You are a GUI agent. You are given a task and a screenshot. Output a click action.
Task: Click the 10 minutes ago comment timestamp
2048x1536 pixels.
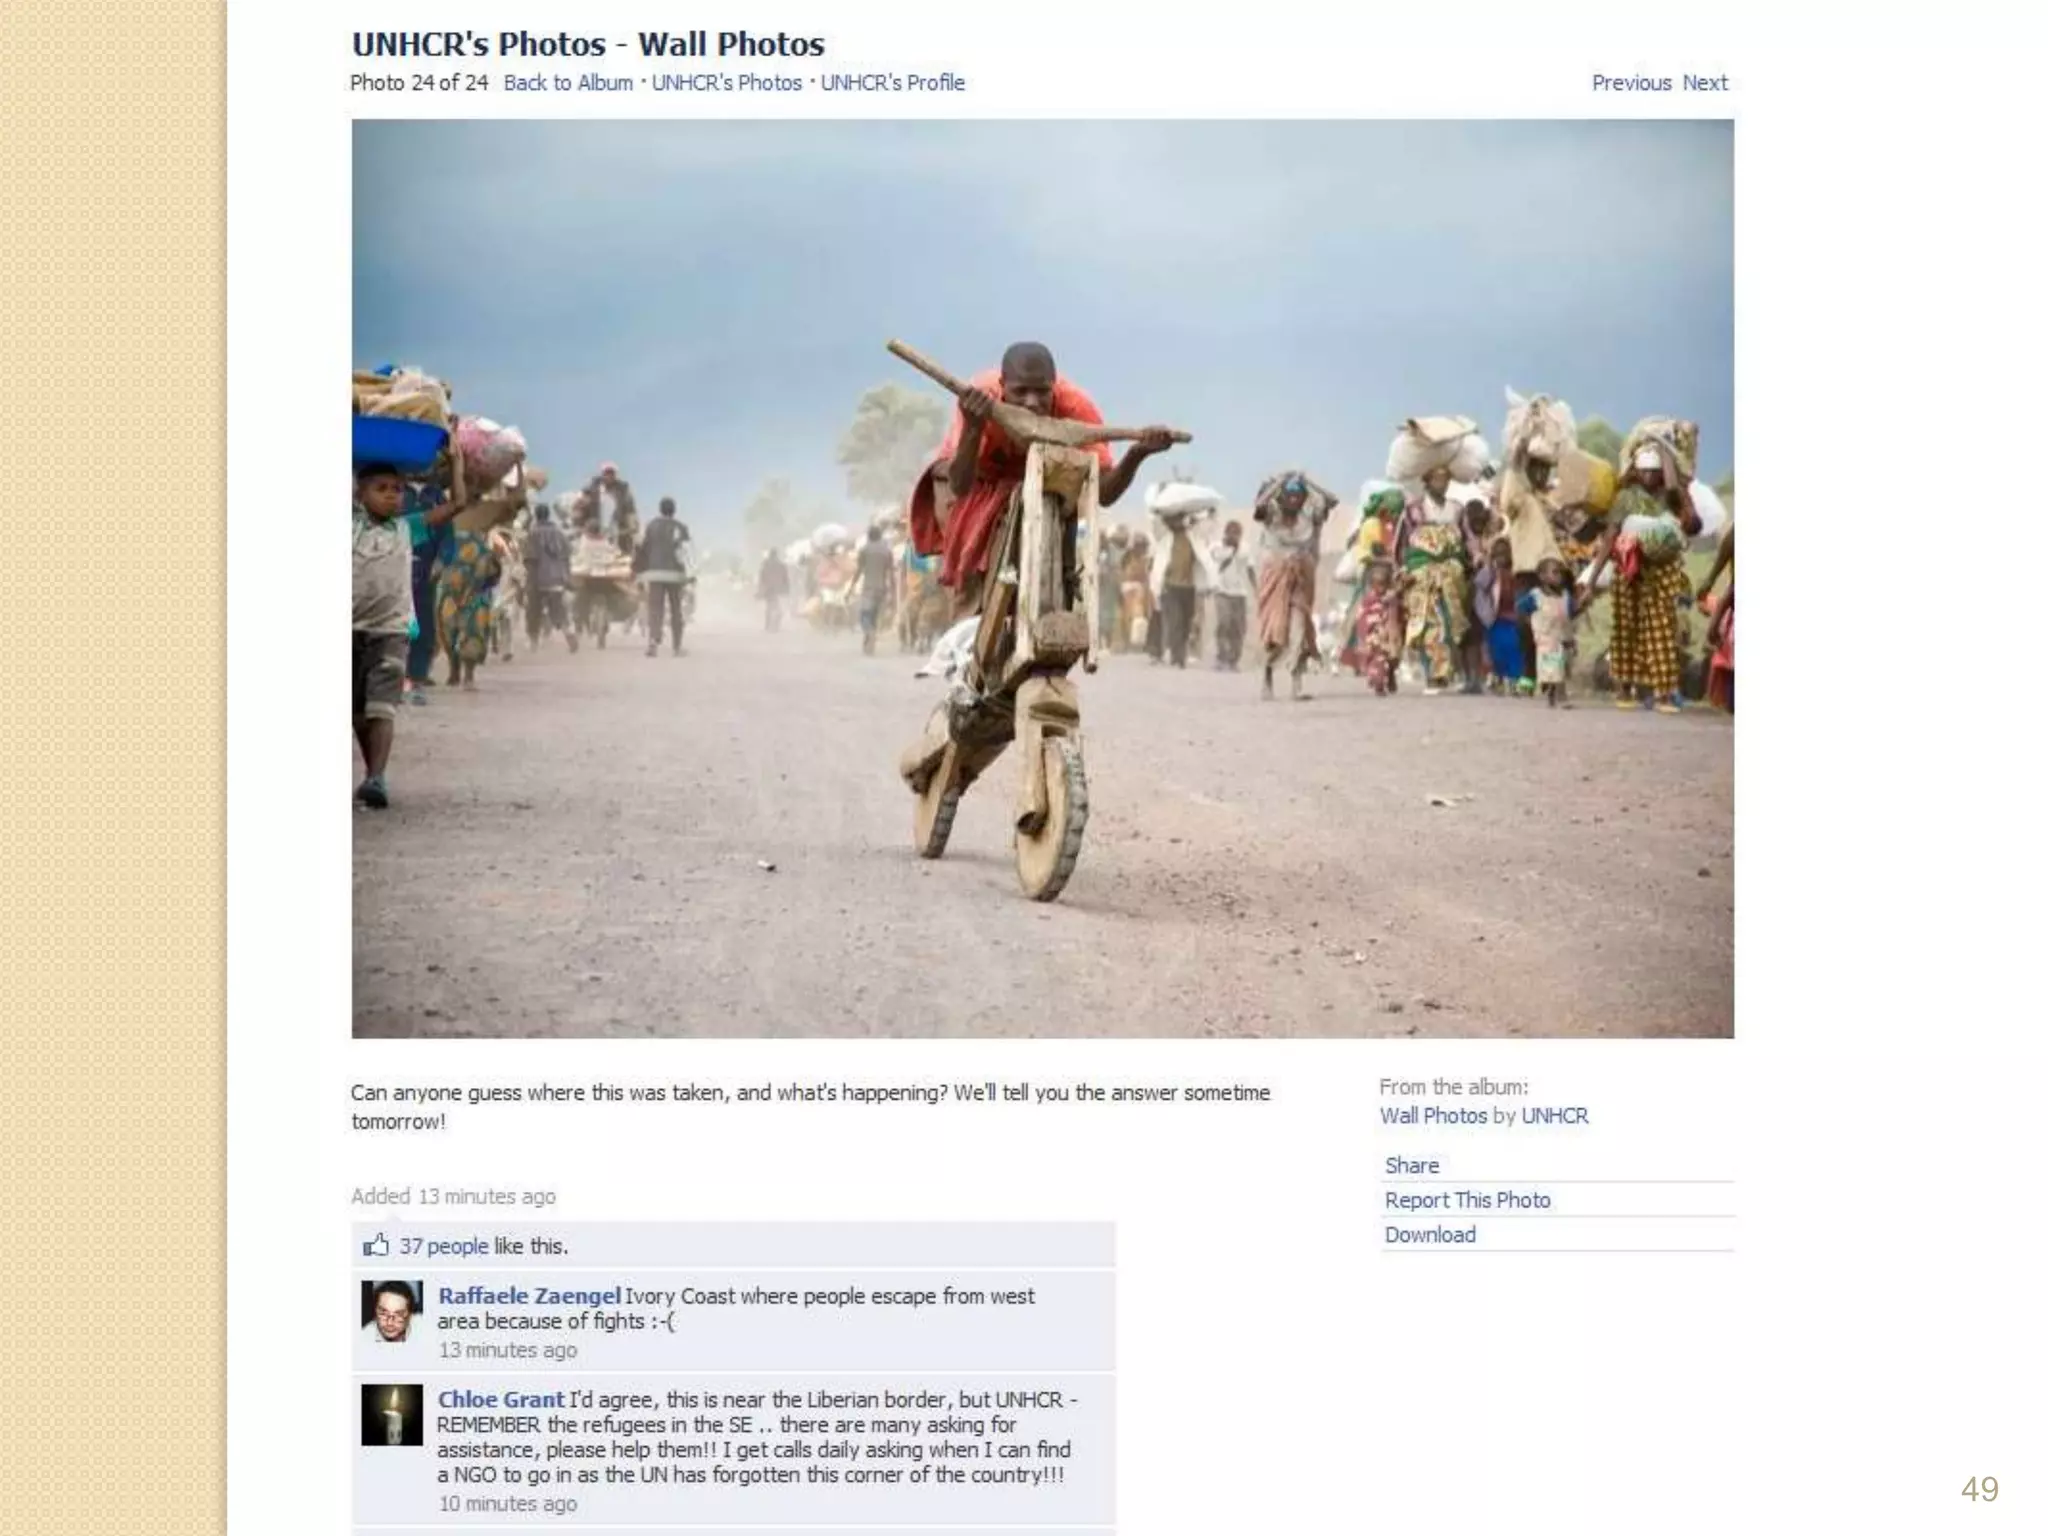click(x=508, y=1504)
